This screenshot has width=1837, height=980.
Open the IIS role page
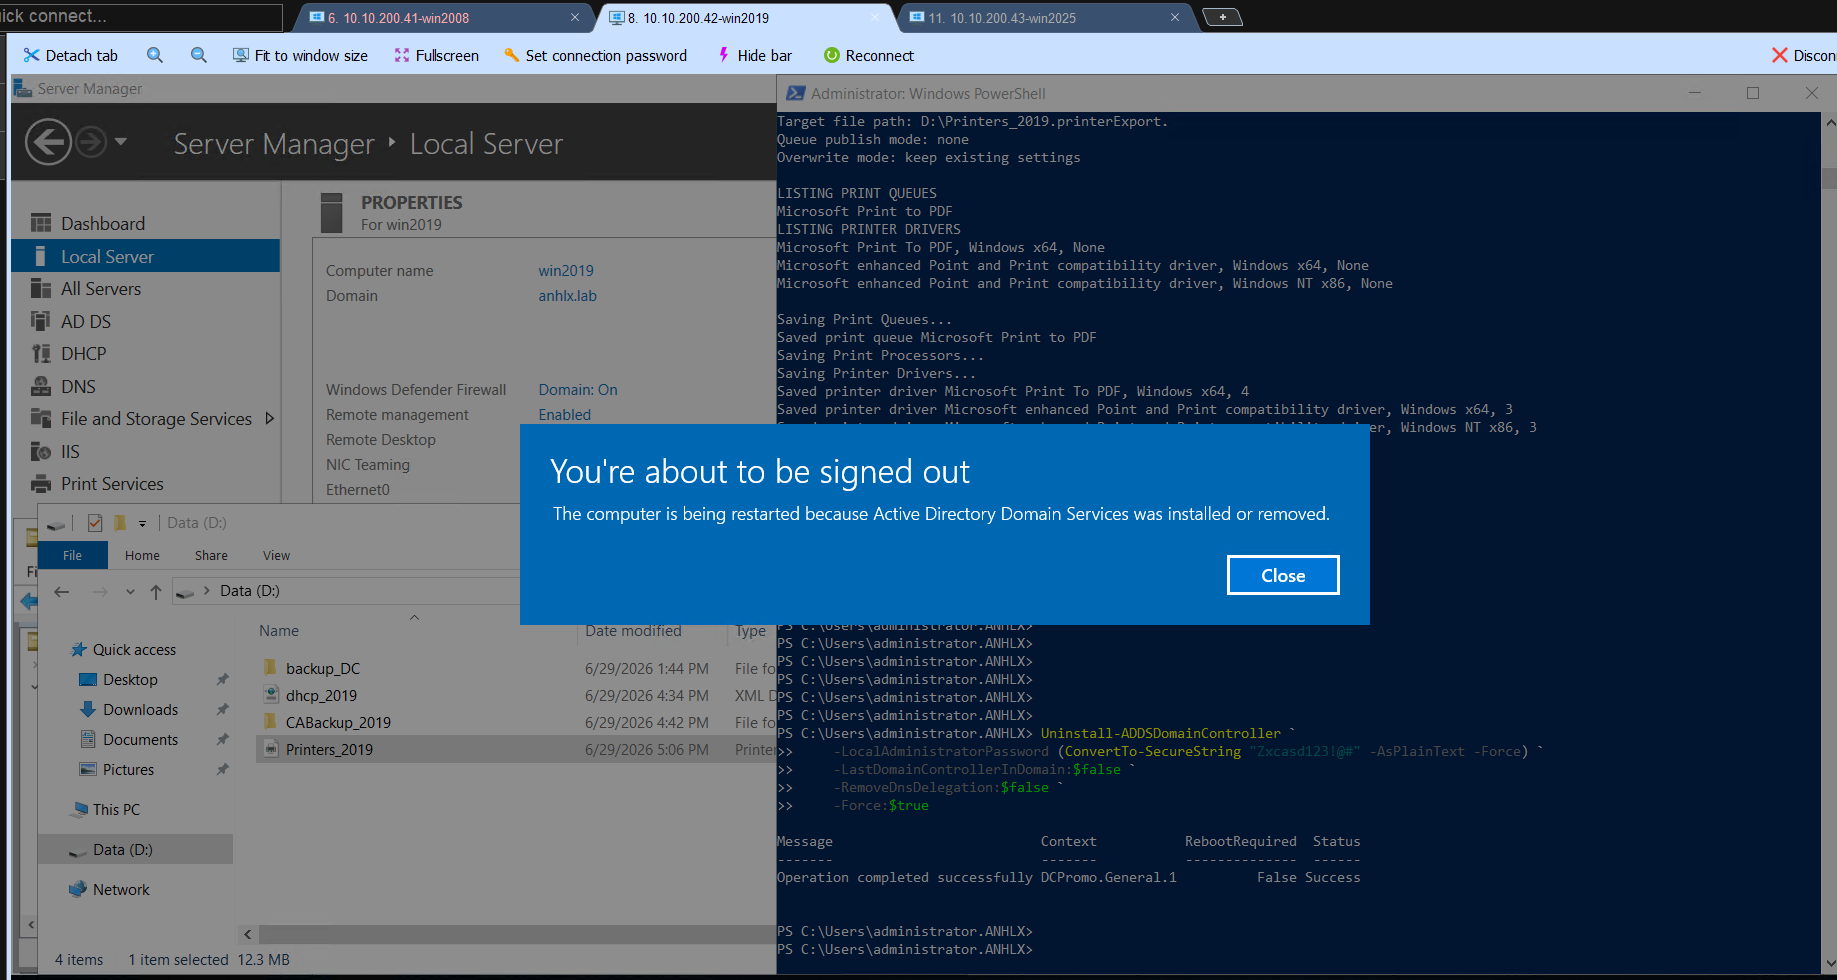145,451
